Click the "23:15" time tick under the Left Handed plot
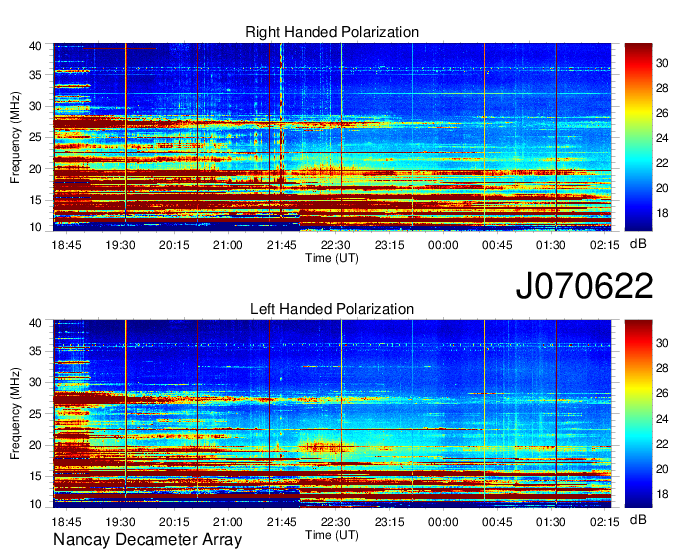 389,522
